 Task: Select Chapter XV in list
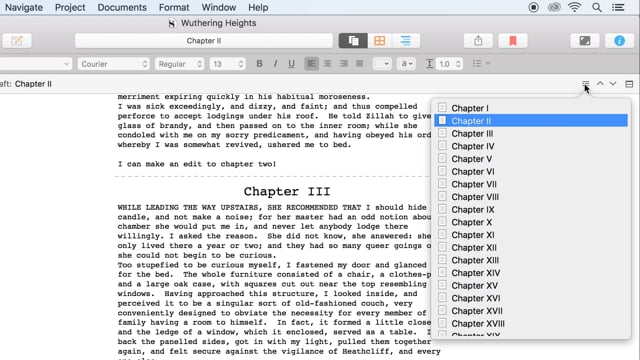click(531, 285)
